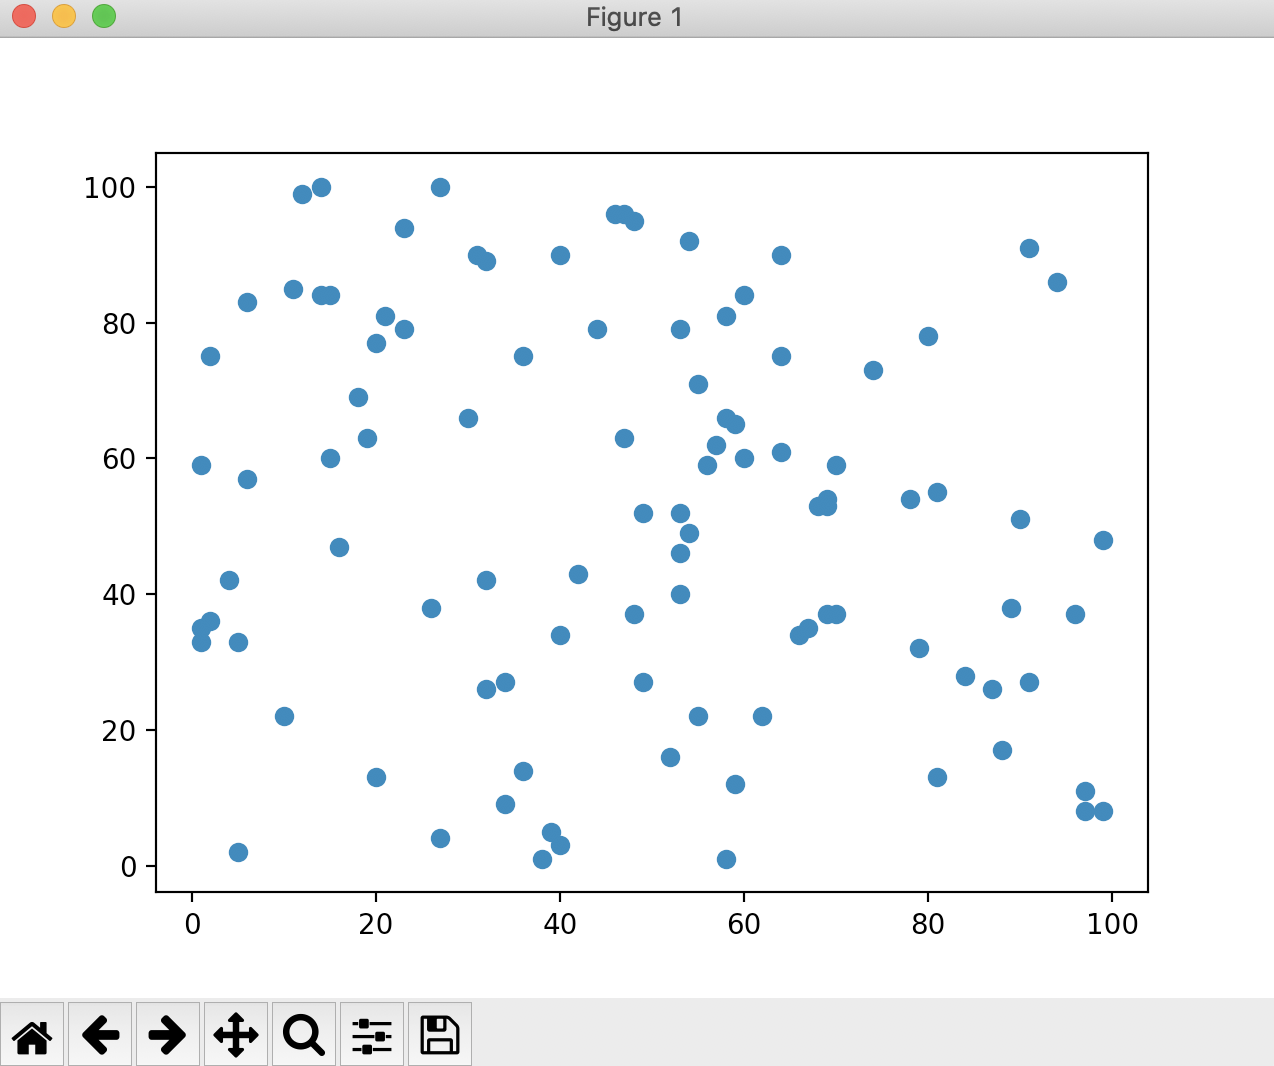Activate the Pan axes tool

point(236,1034)
